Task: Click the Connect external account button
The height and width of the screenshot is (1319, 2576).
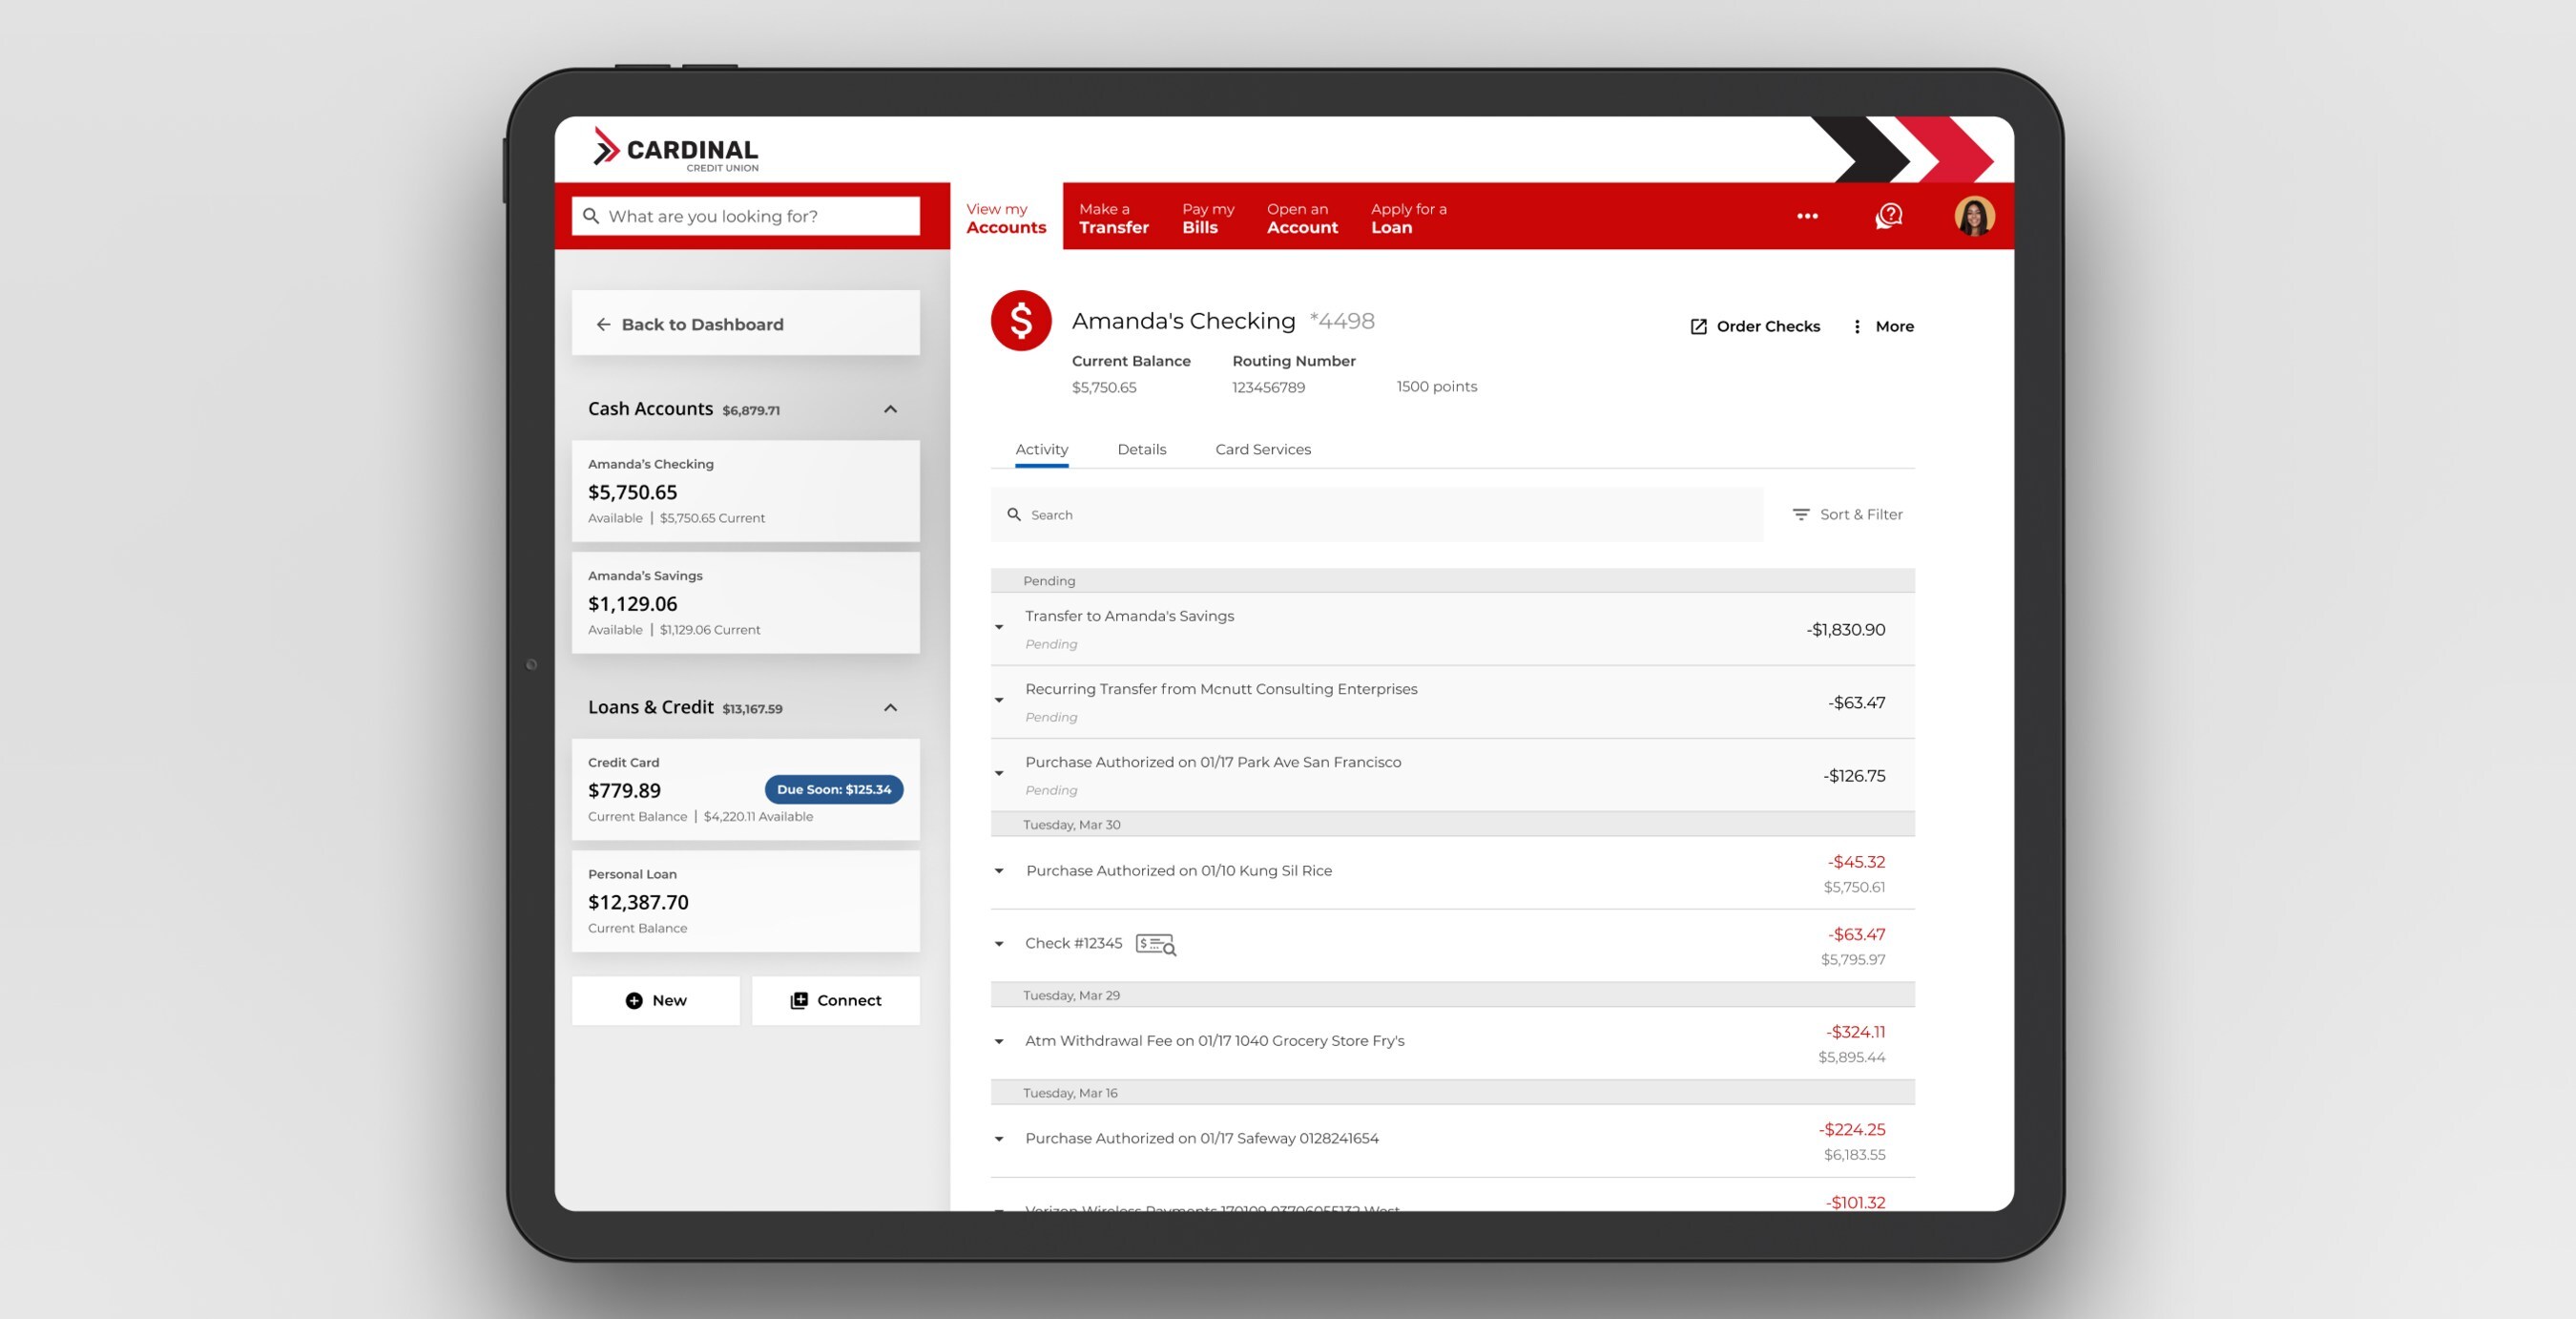Action: 836,999
